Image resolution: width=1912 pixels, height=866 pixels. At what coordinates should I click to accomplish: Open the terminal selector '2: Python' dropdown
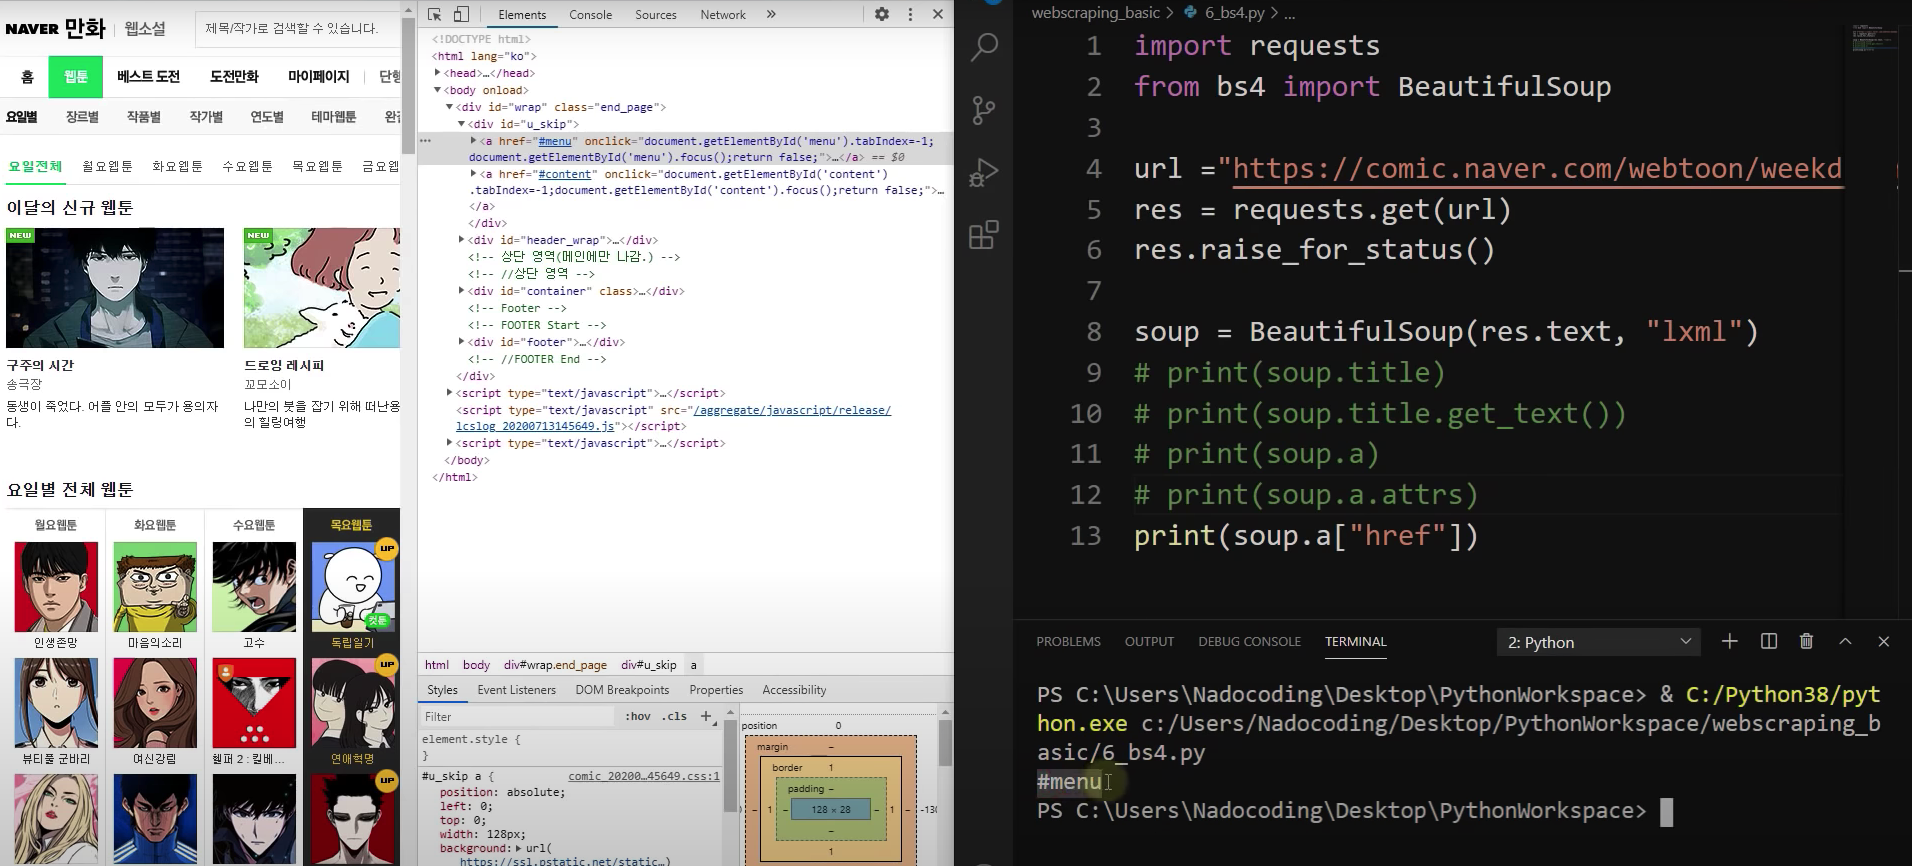pos(1598,642)
